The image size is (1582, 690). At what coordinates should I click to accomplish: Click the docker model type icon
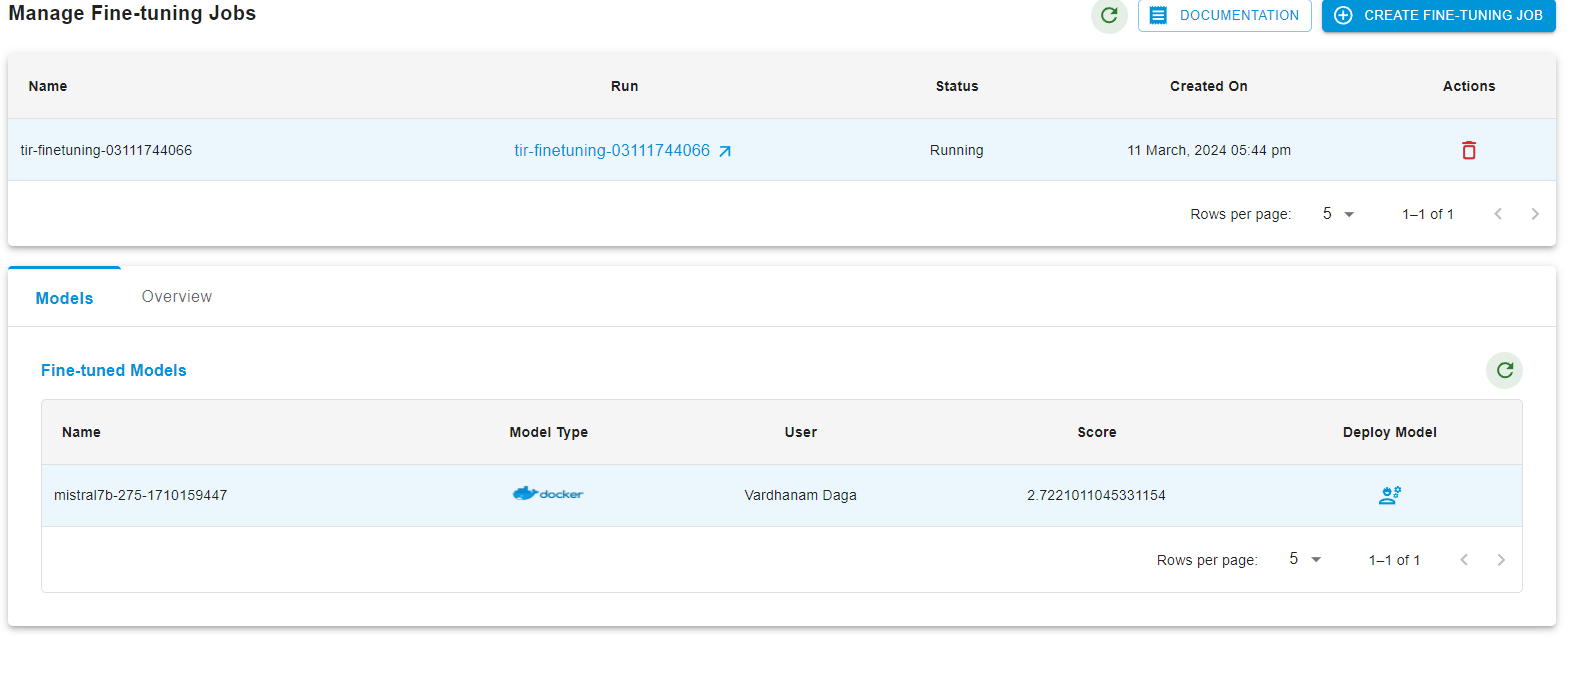(548, 494)
